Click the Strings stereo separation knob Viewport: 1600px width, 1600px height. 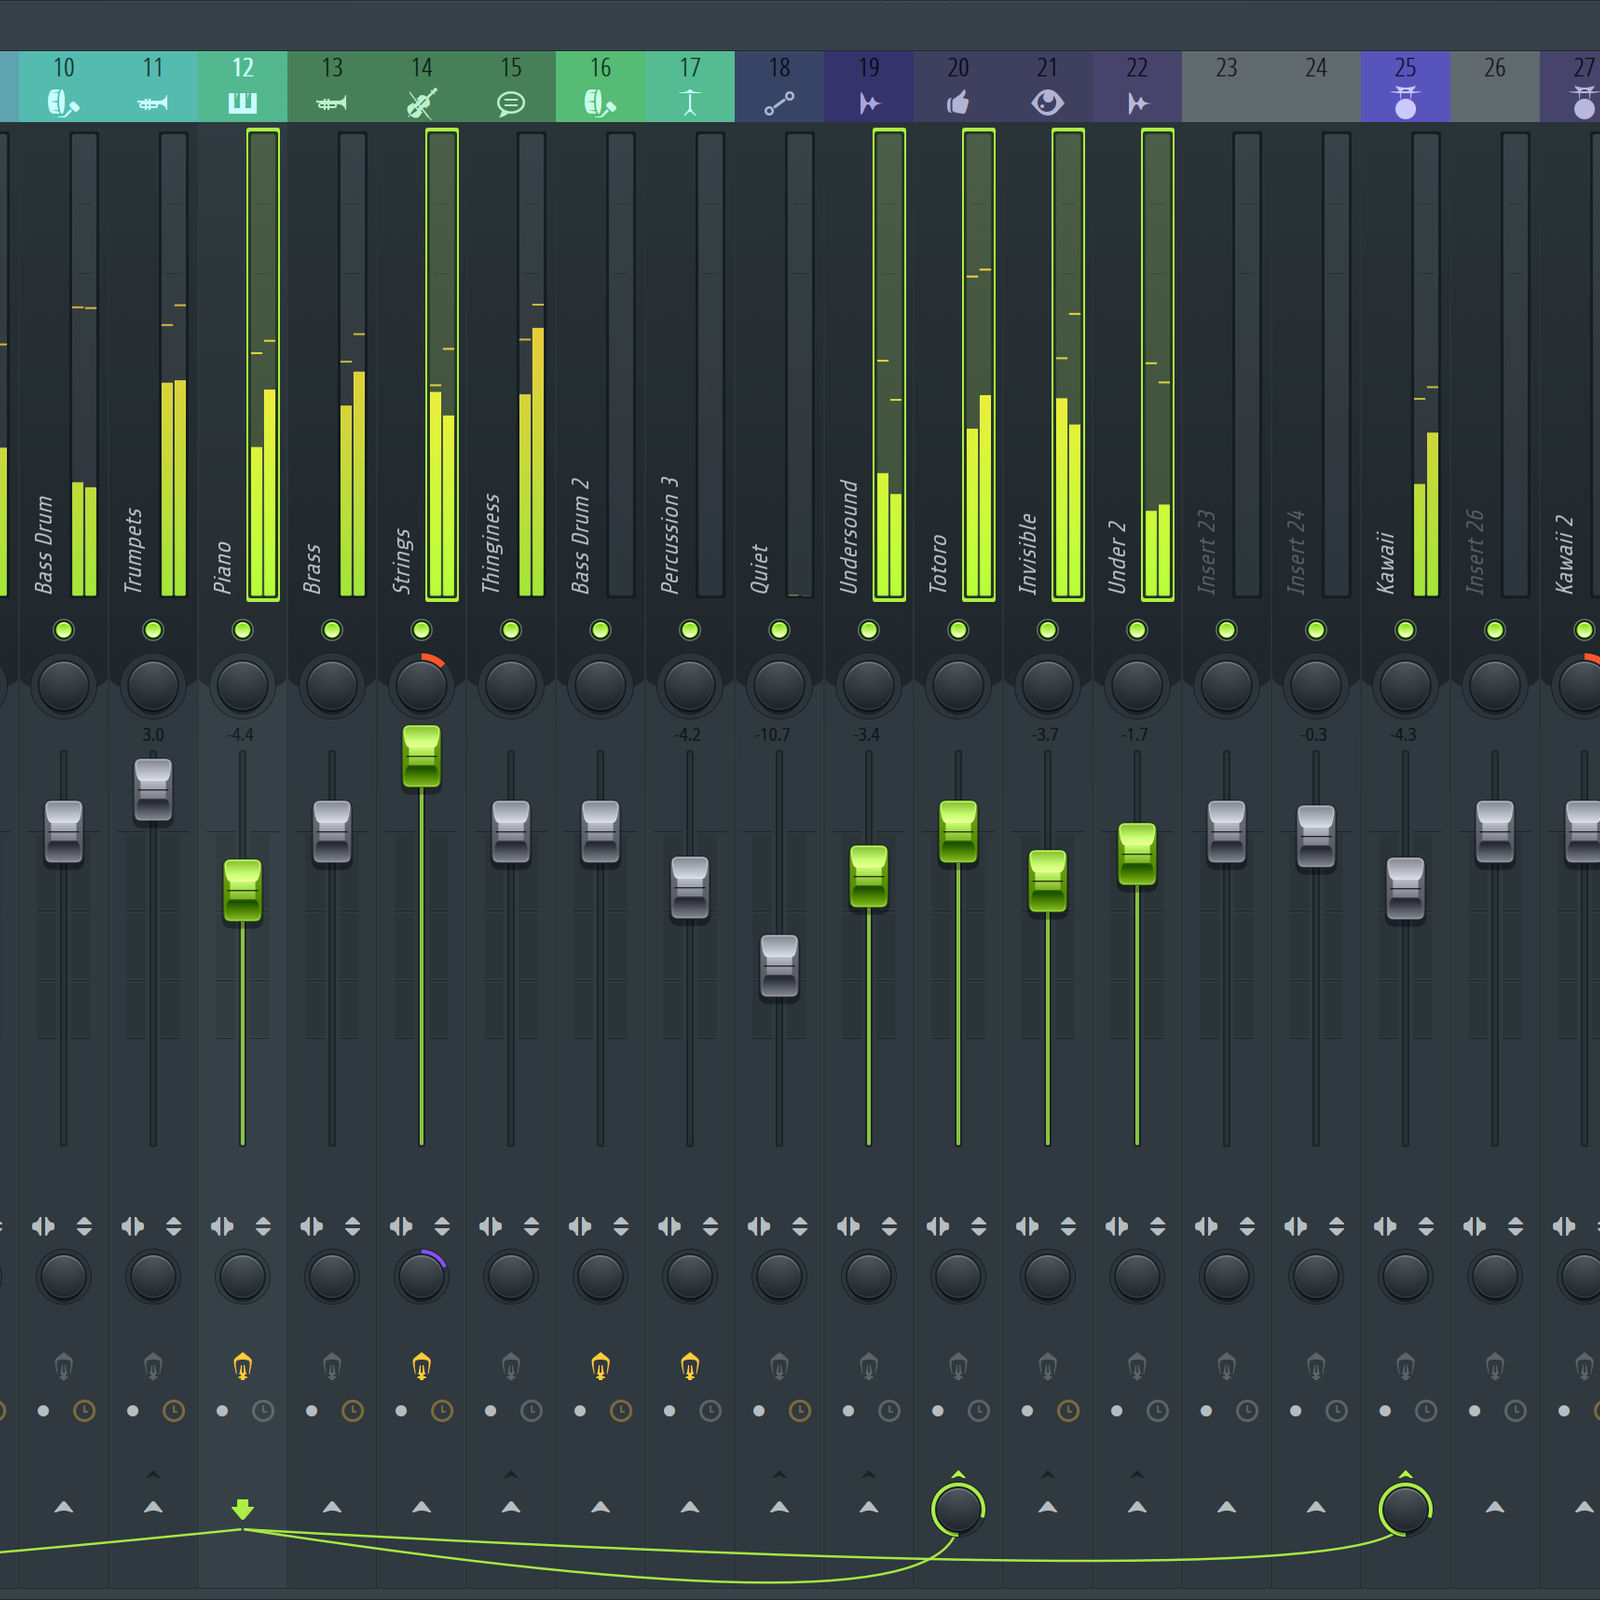pos(421,1276)
